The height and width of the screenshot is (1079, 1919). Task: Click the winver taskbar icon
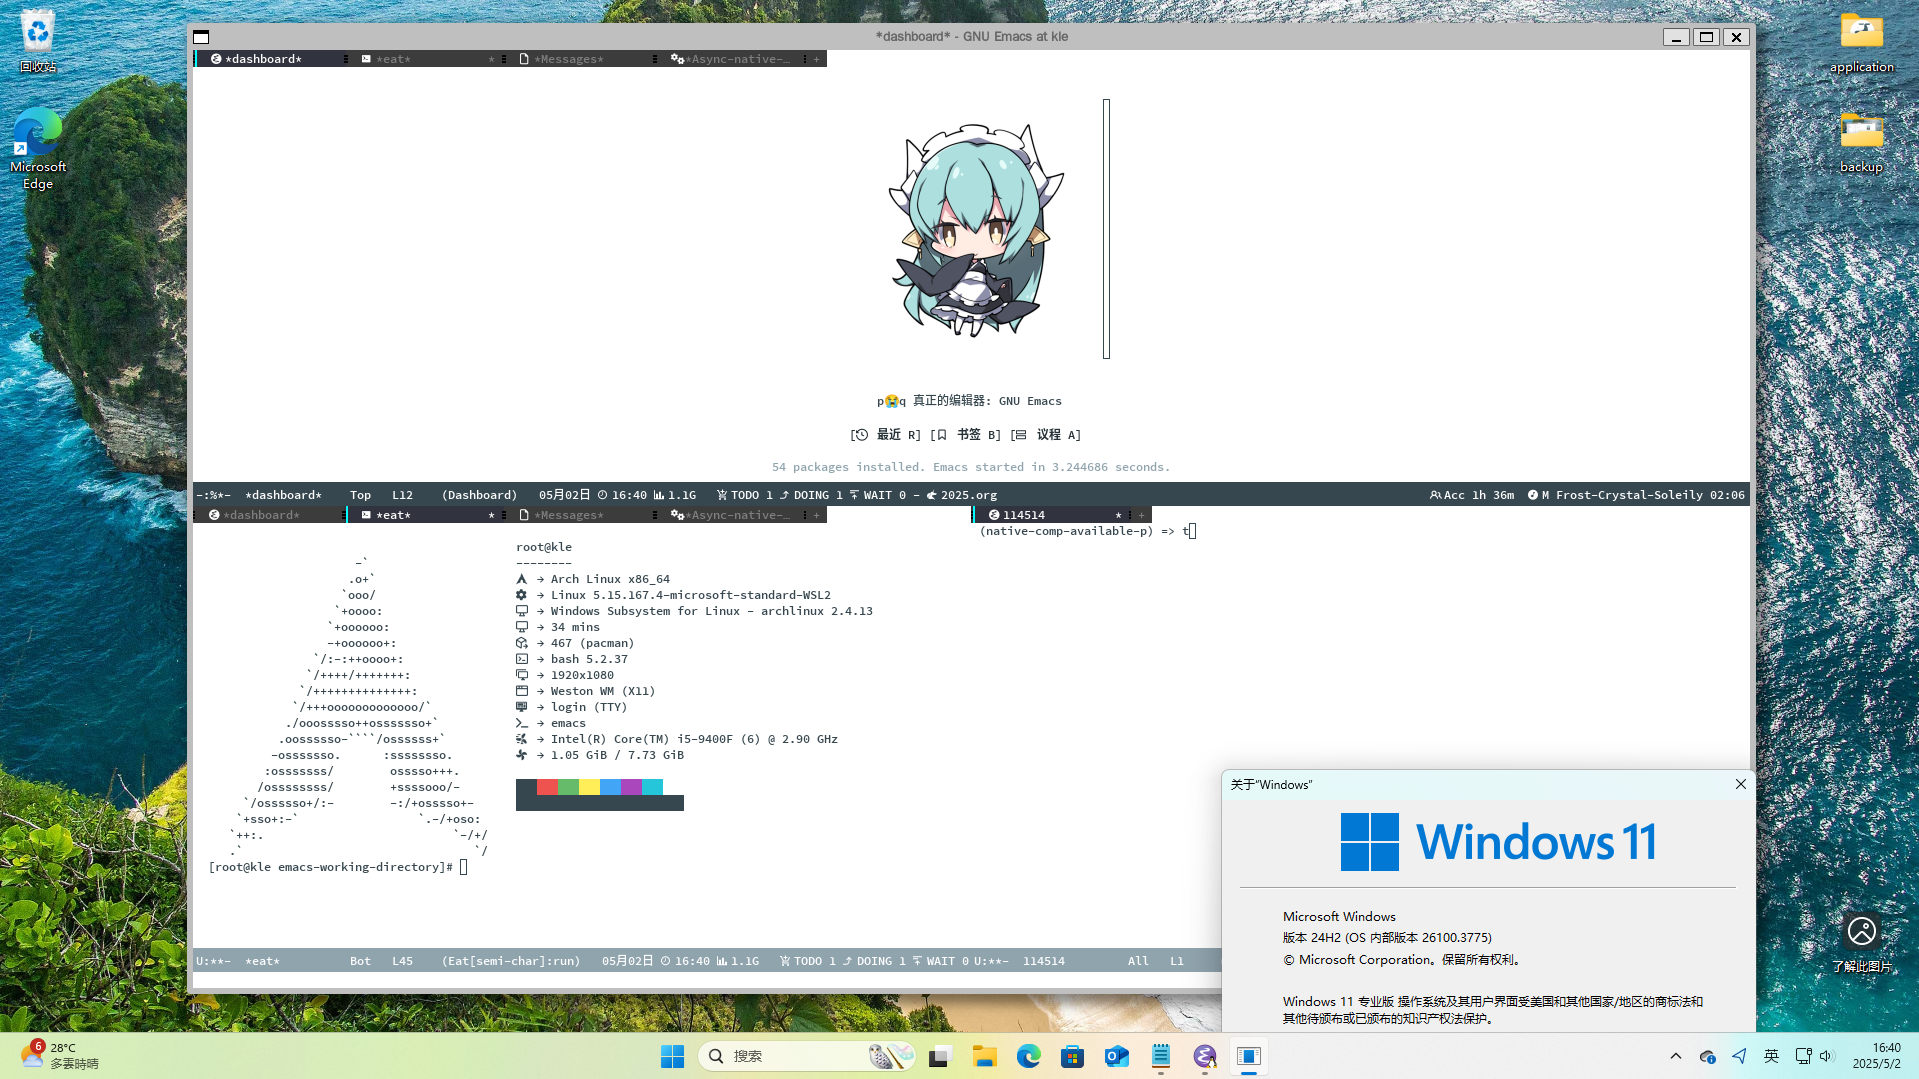pyautogui.click(x=1249, y=1056)
